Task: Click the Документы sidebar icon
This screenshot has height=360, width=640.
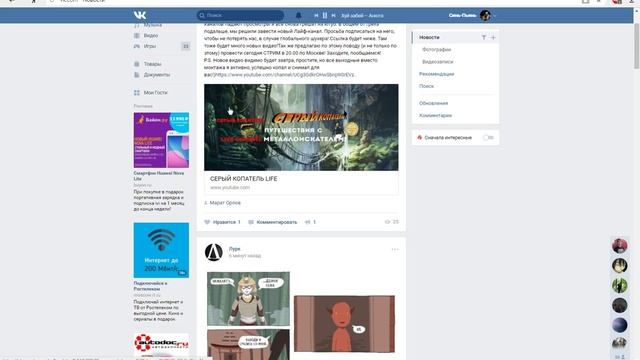Action: pos(137,75)
